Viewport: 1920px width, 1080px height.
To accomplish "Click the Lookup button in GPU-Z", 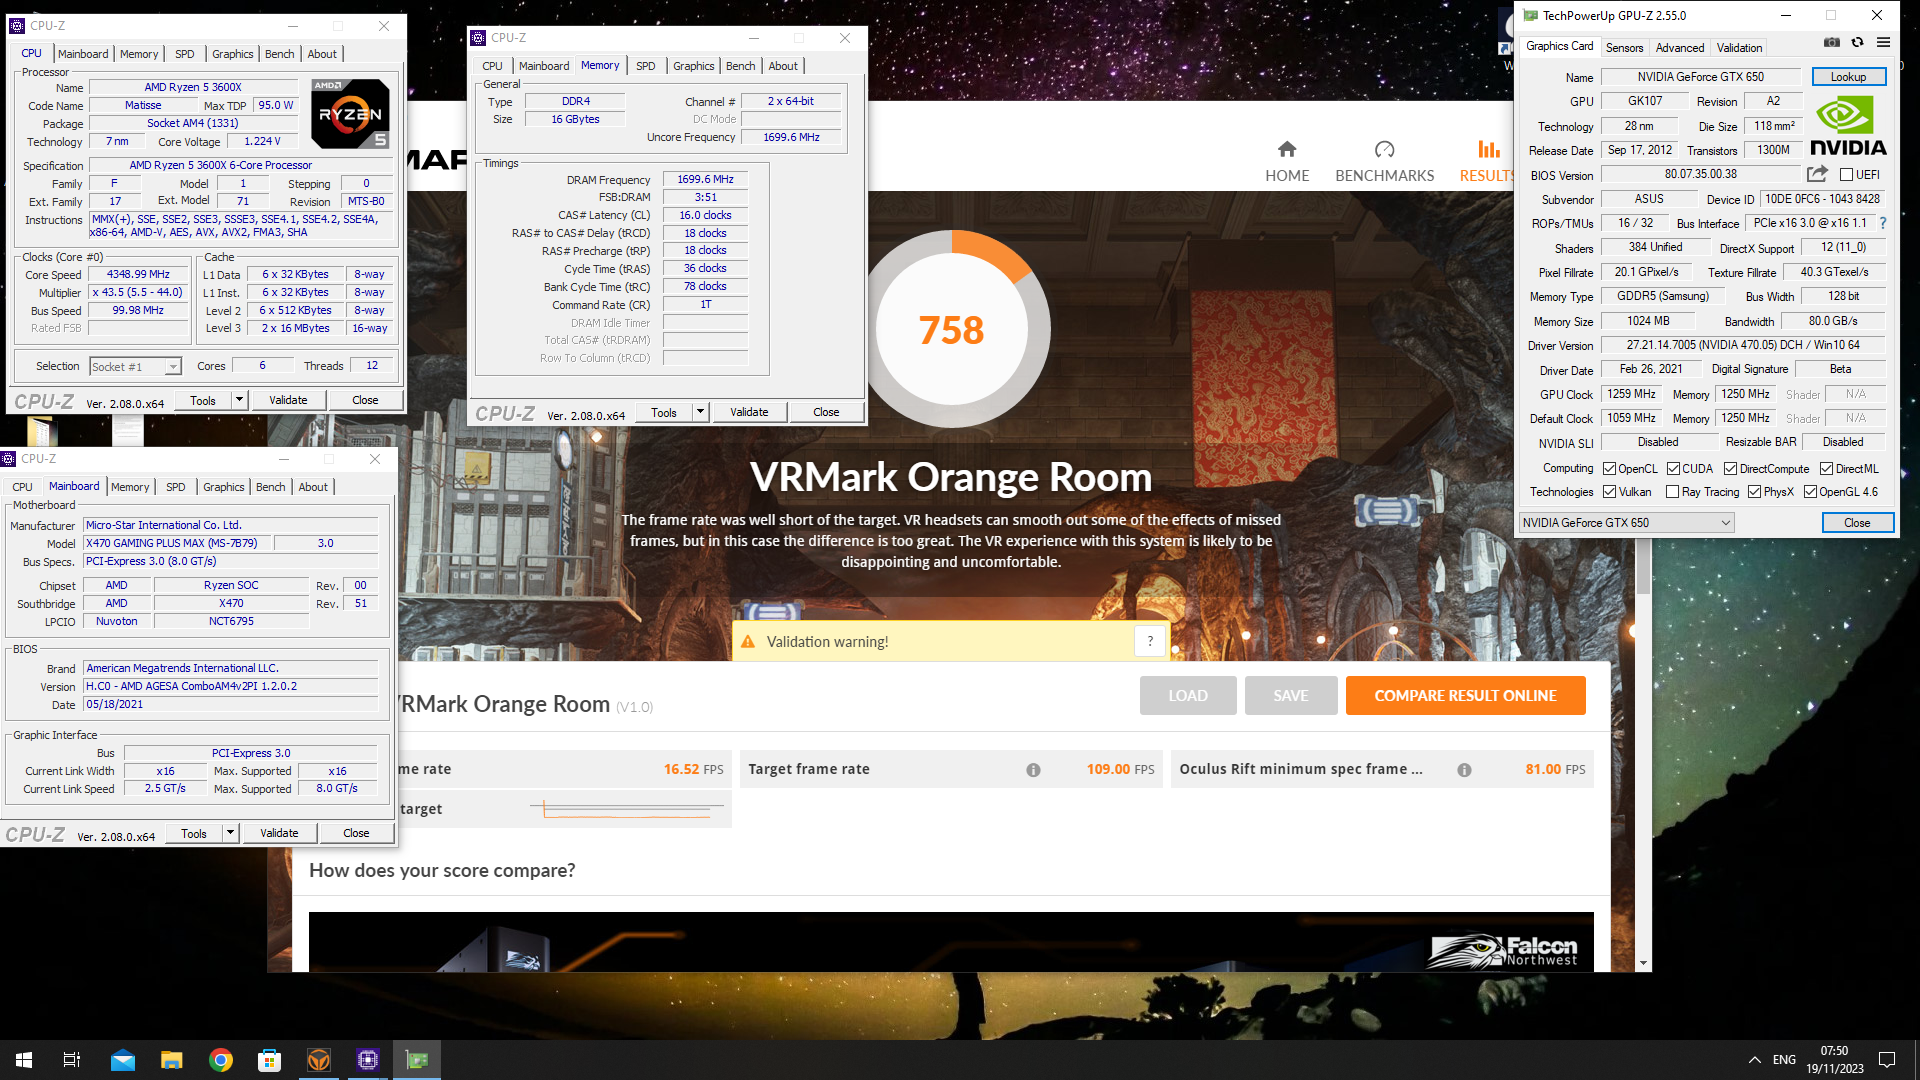I will point(1848,77).
